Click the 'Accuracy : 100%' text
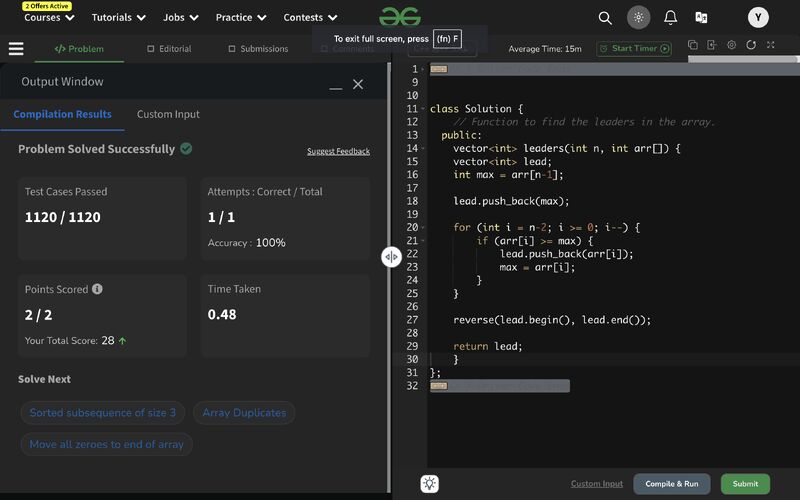Screen dimensions: 800x500 [x=246, y=243]
